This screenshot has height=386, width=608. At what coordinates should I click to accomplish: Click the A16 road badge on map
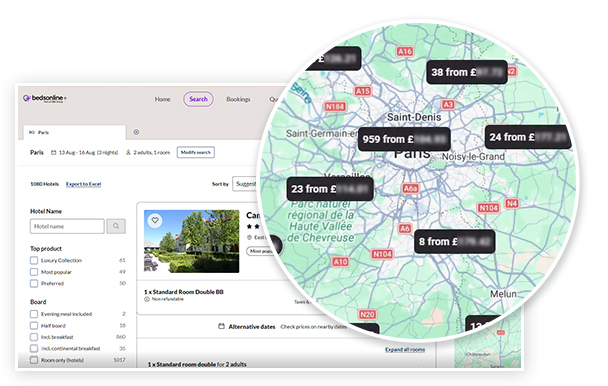(405, 51)
